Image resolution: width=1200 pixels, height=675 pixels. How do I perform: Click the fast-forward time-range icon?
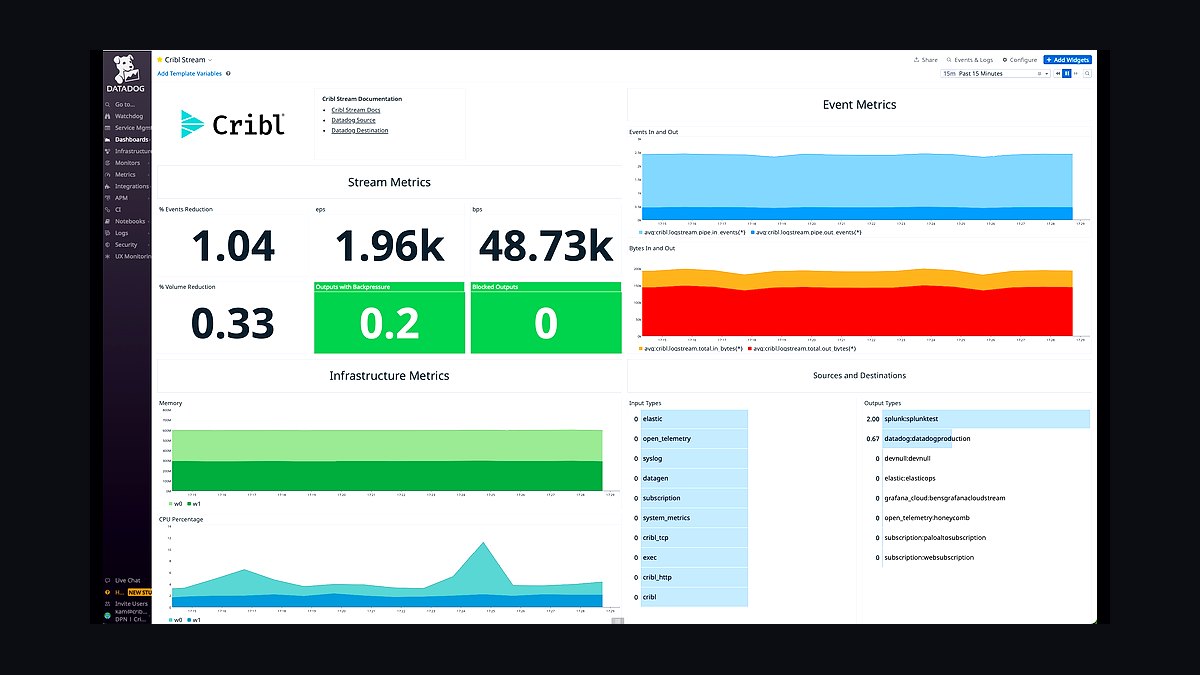tap(1075, 73)
